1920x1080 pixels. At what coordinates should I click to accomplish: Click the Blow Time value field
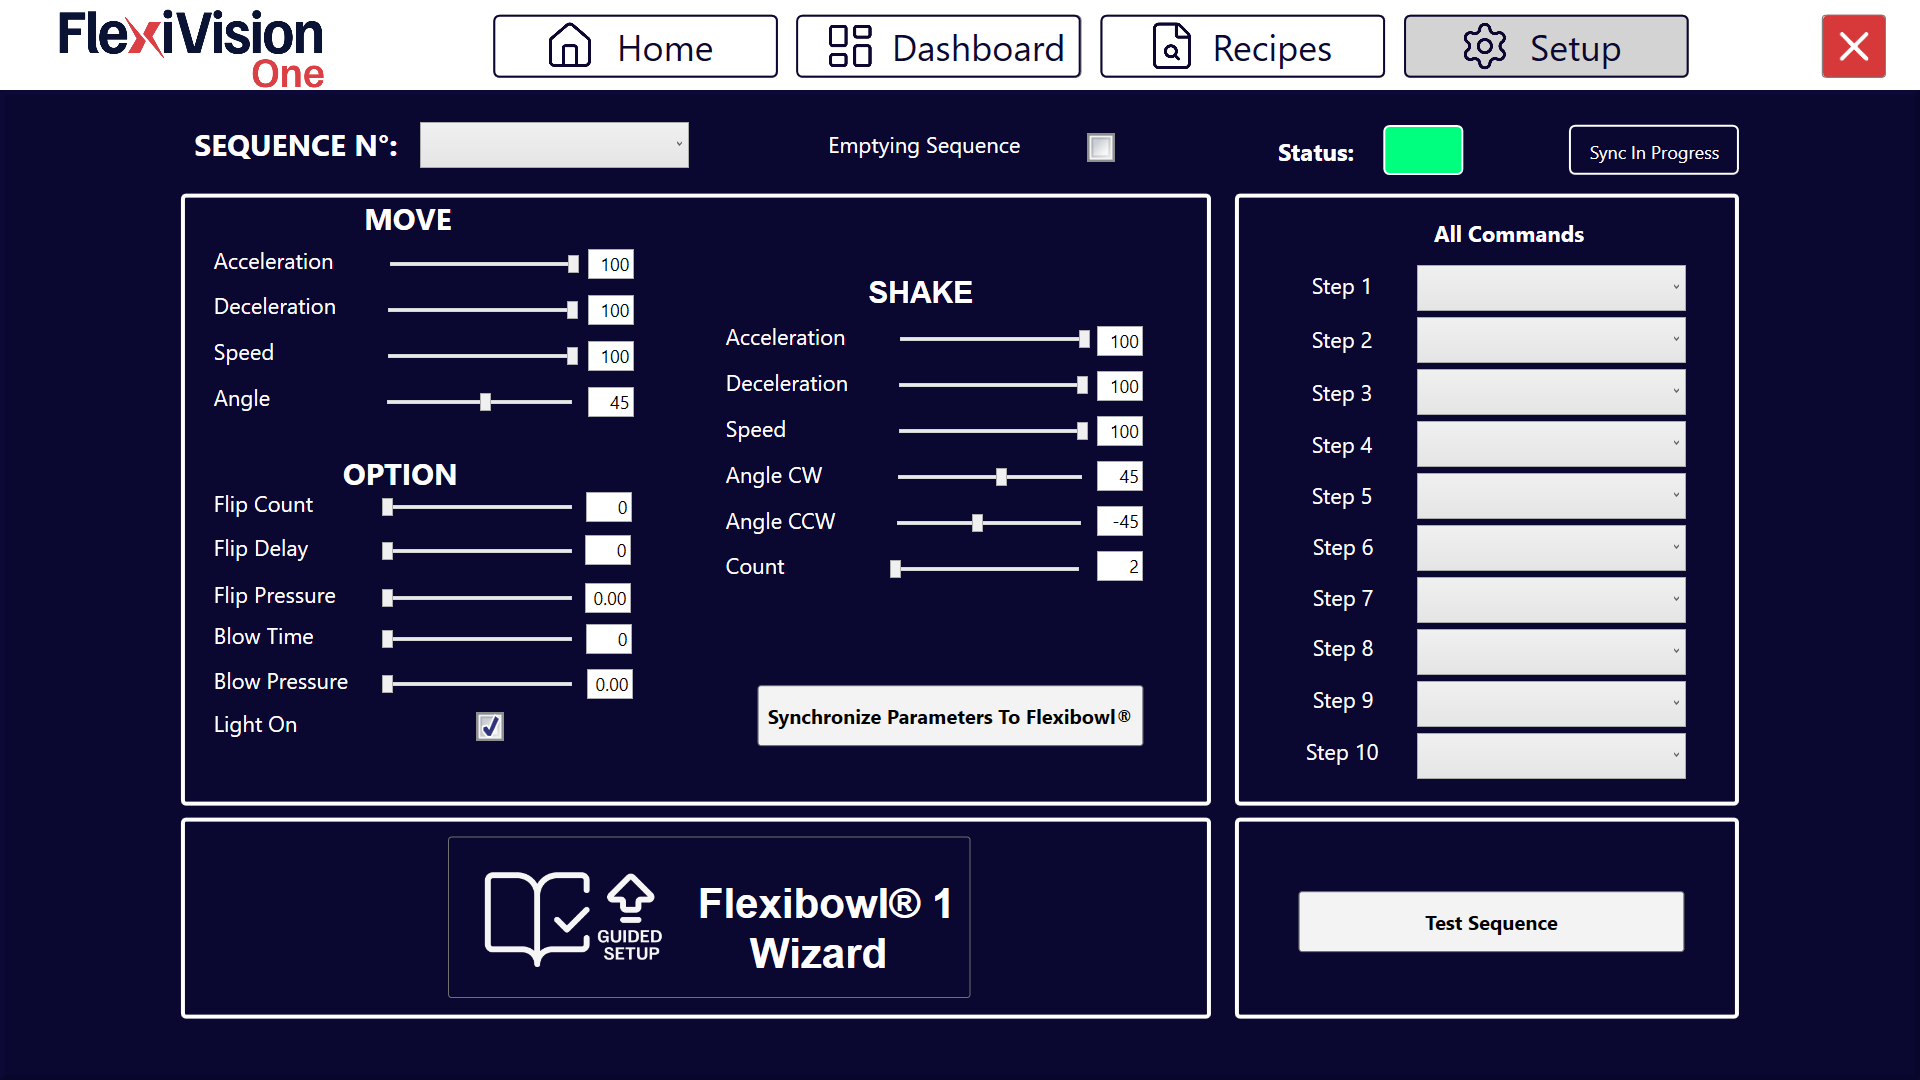click(x=609, y=639)
